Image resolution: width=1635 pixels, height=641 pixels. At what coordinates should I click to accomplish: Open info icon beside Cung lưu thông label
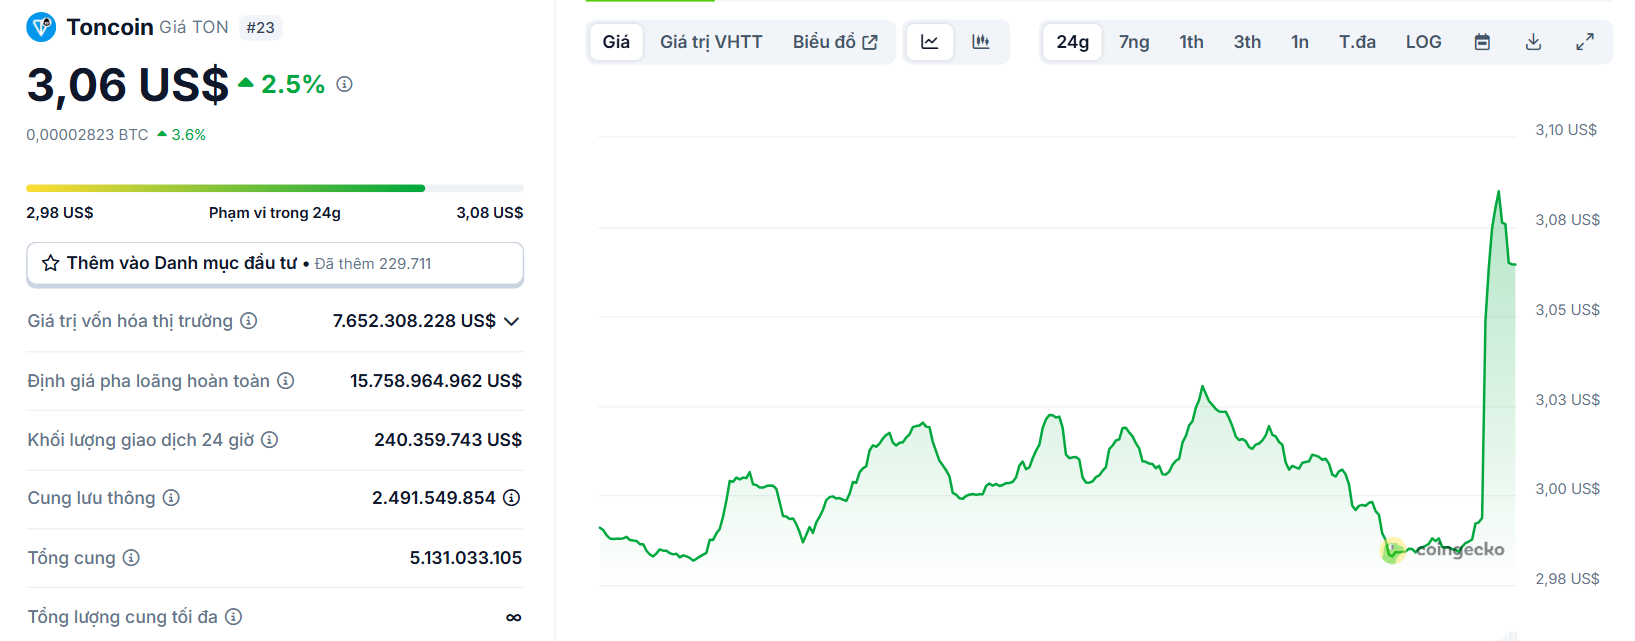(x=171, y=498)
